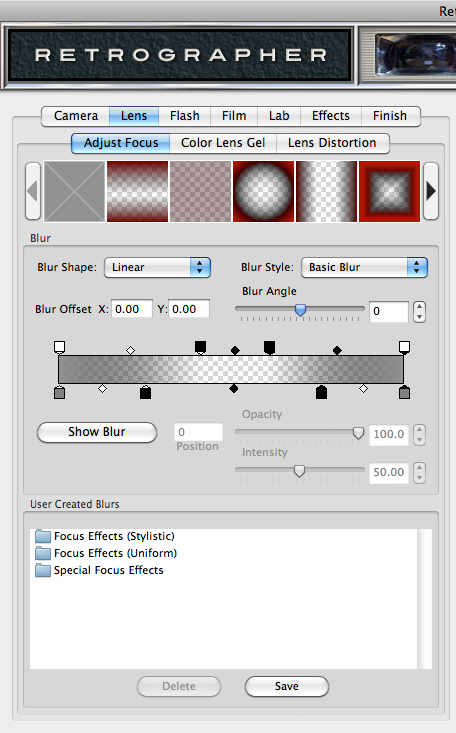Select the vertical band blur preset
Image resolution: width=456 pixels, height=733 pixels.
click(326, 191)
